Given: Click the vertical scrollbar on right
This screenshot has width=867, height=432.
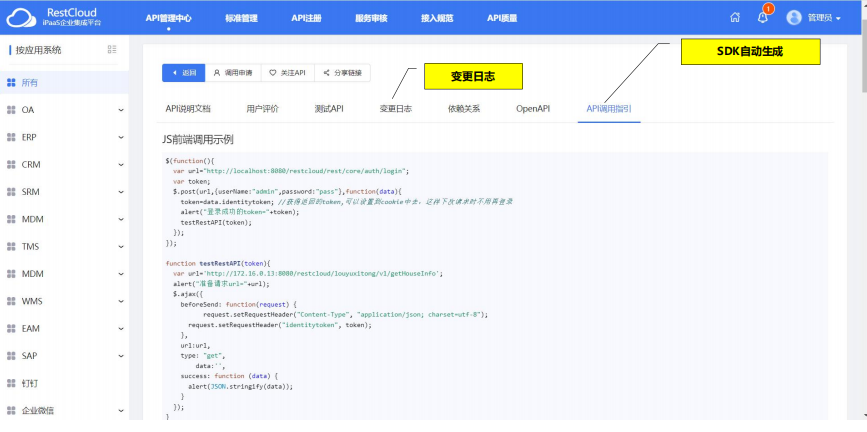Looking at the screenshot, I should coord(861,200).
